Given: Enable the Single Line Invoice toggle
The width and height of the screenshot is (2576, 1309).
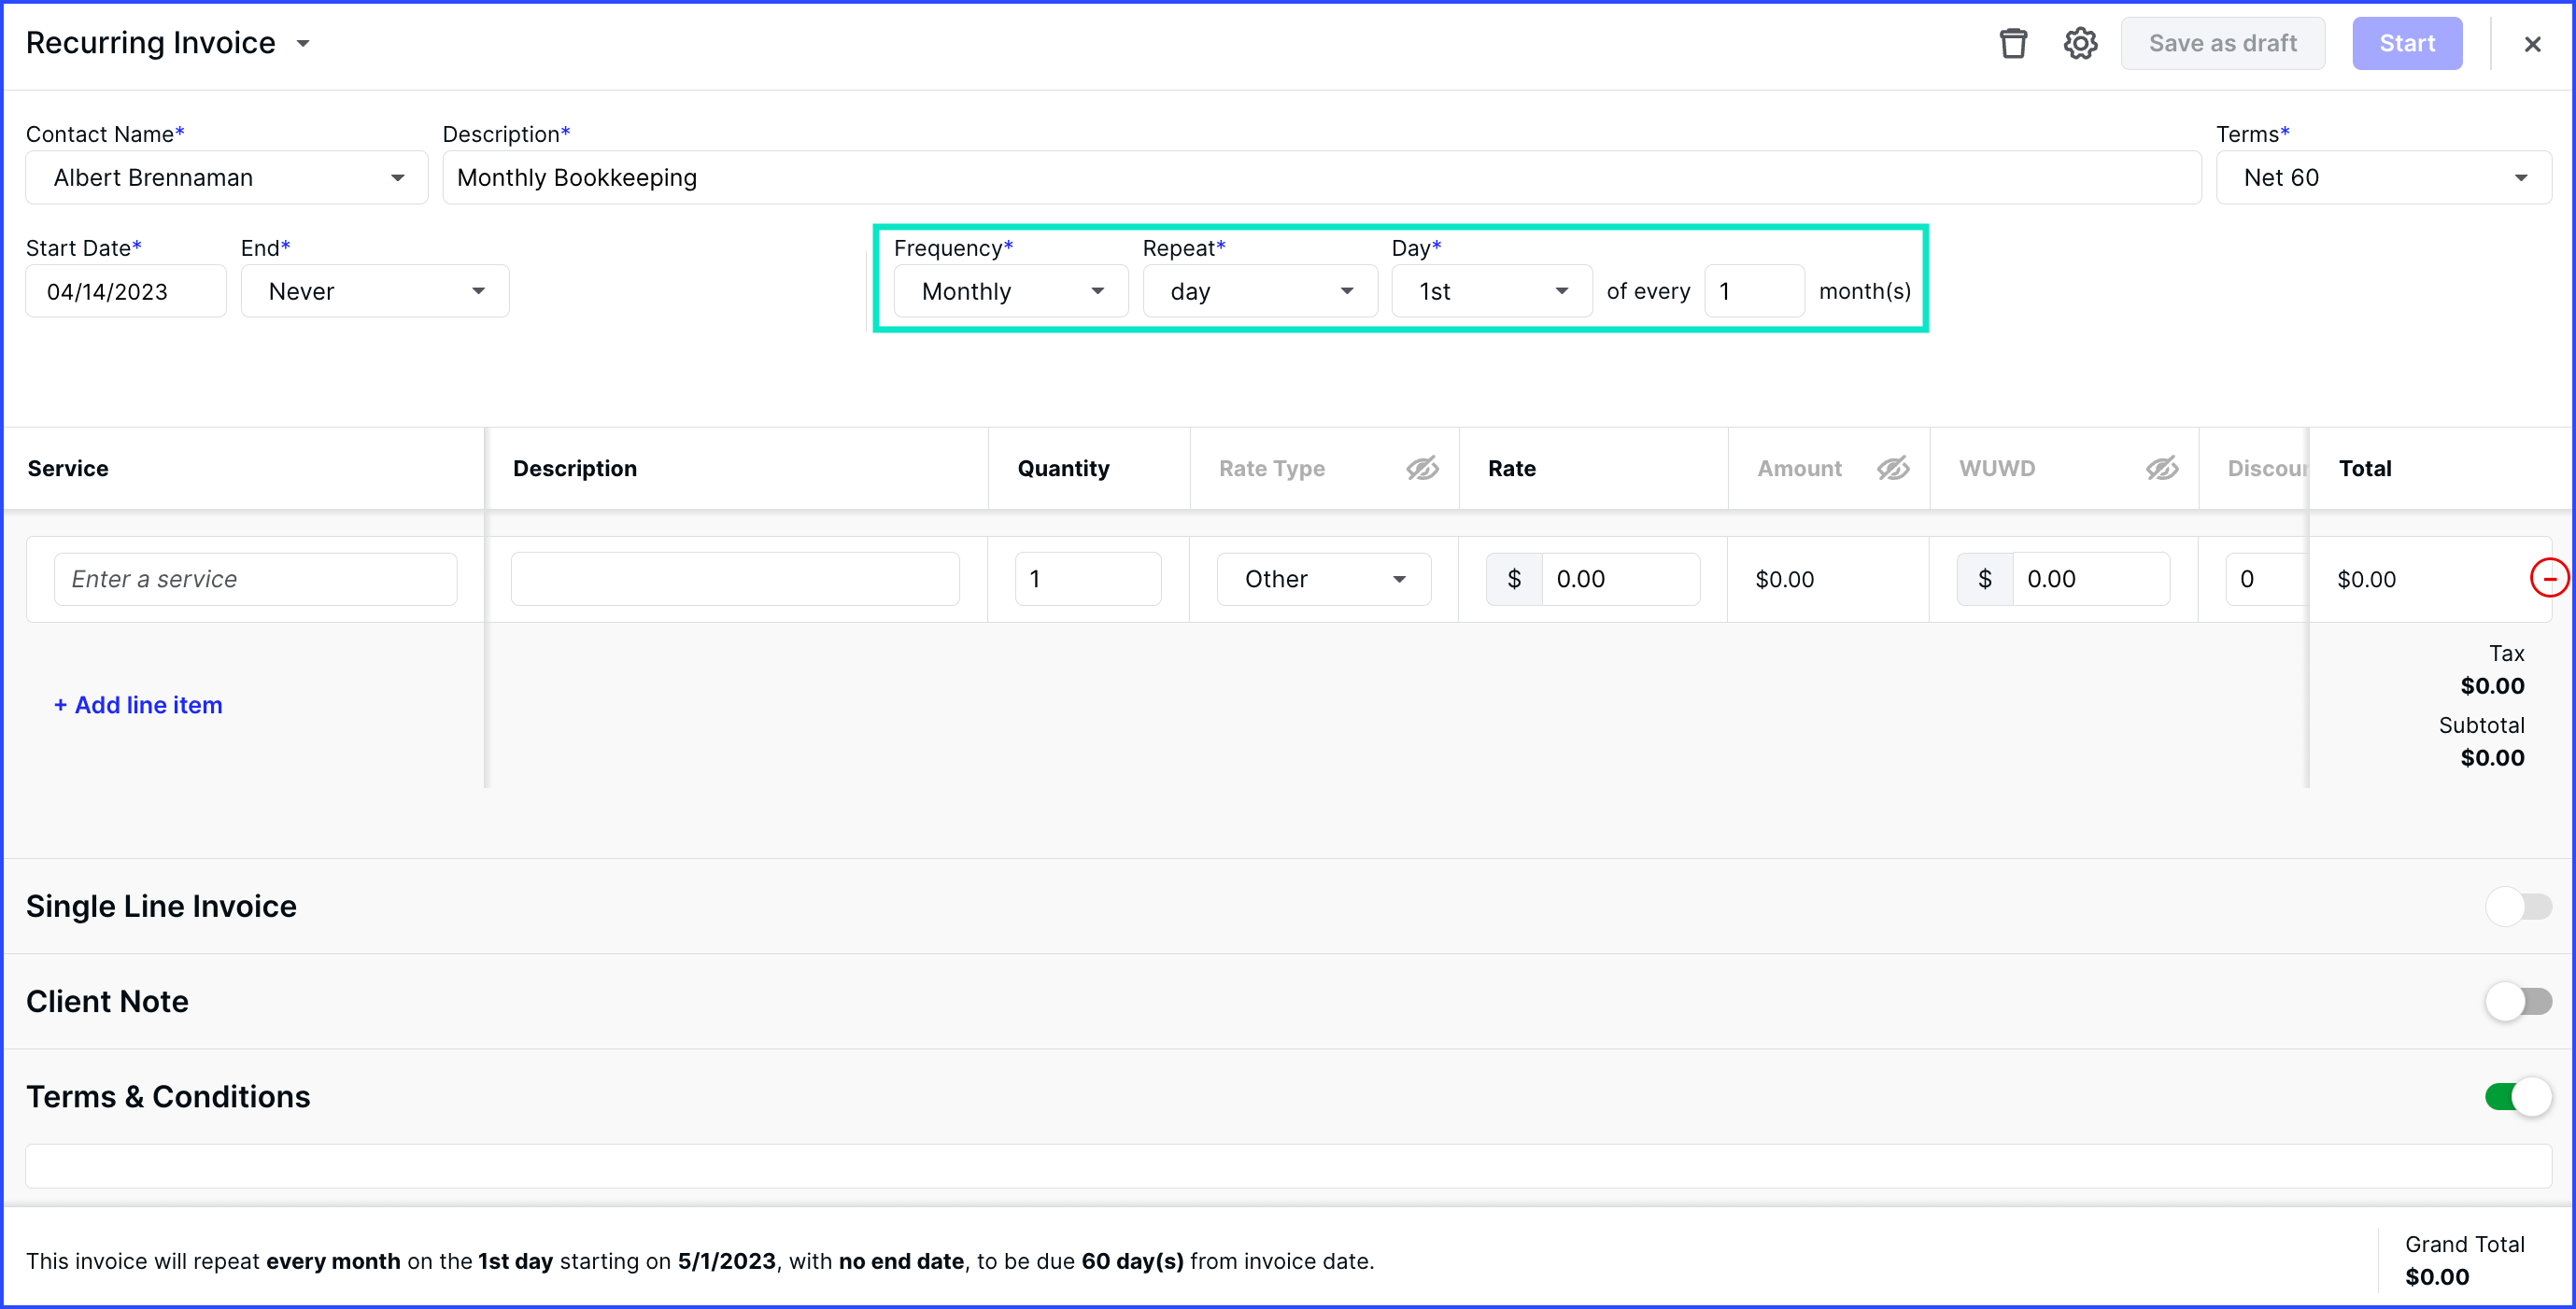Looking at the screenshot, I should coord(2518,906).
